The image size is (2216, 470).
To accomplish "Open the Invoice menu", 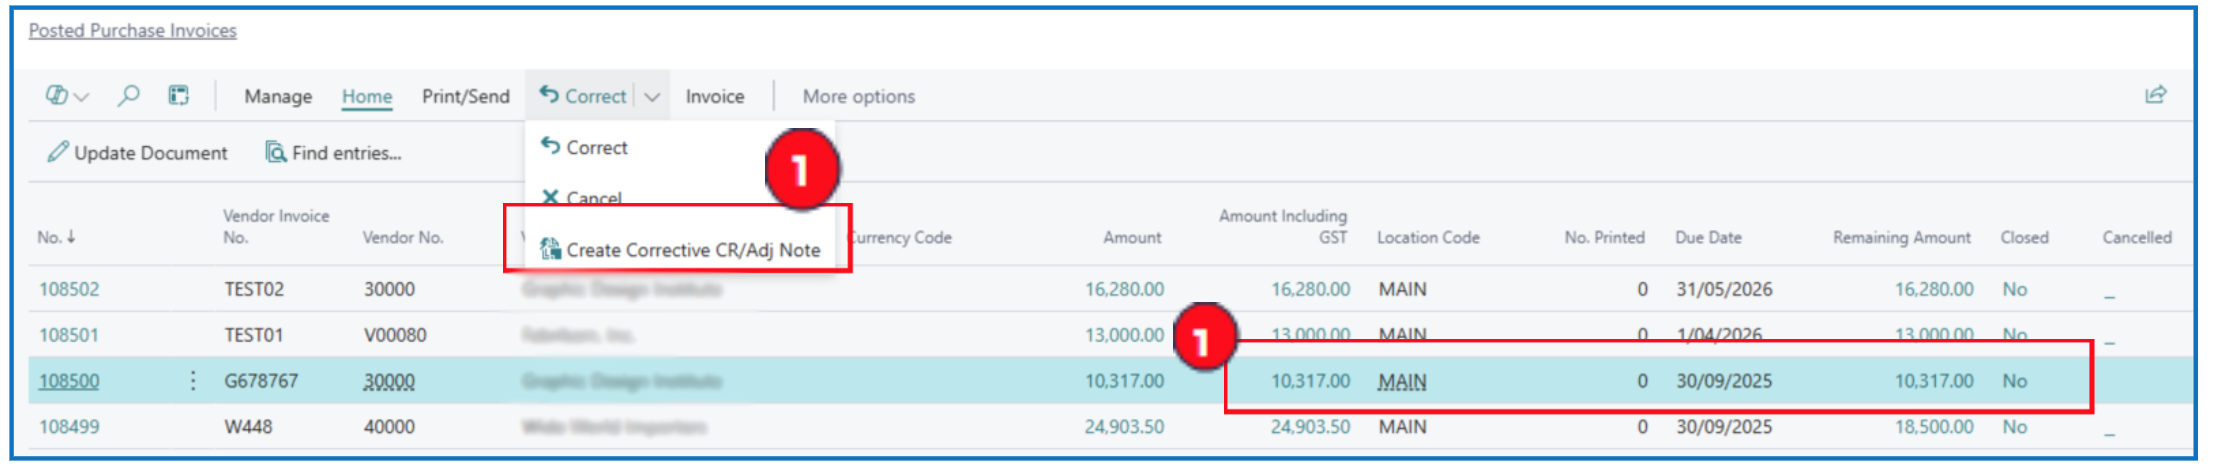I will click(714, 97).
